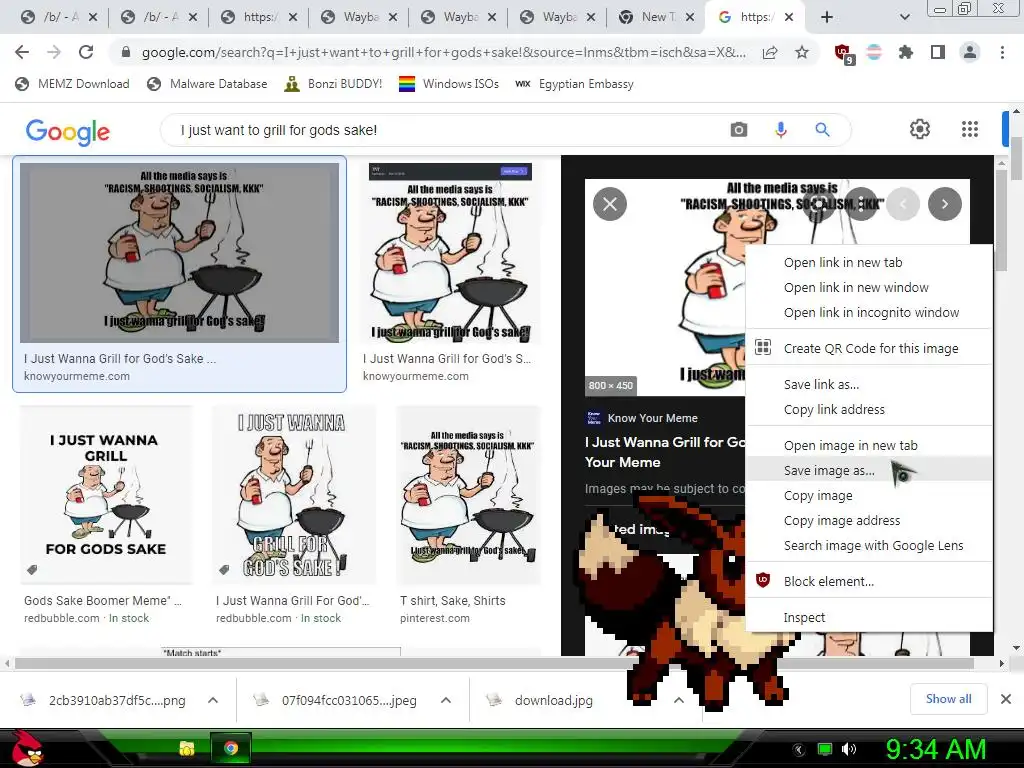Open uBlock Origin extension icon
Viewport: 1024px width, 768px height.
click(844, 53)
